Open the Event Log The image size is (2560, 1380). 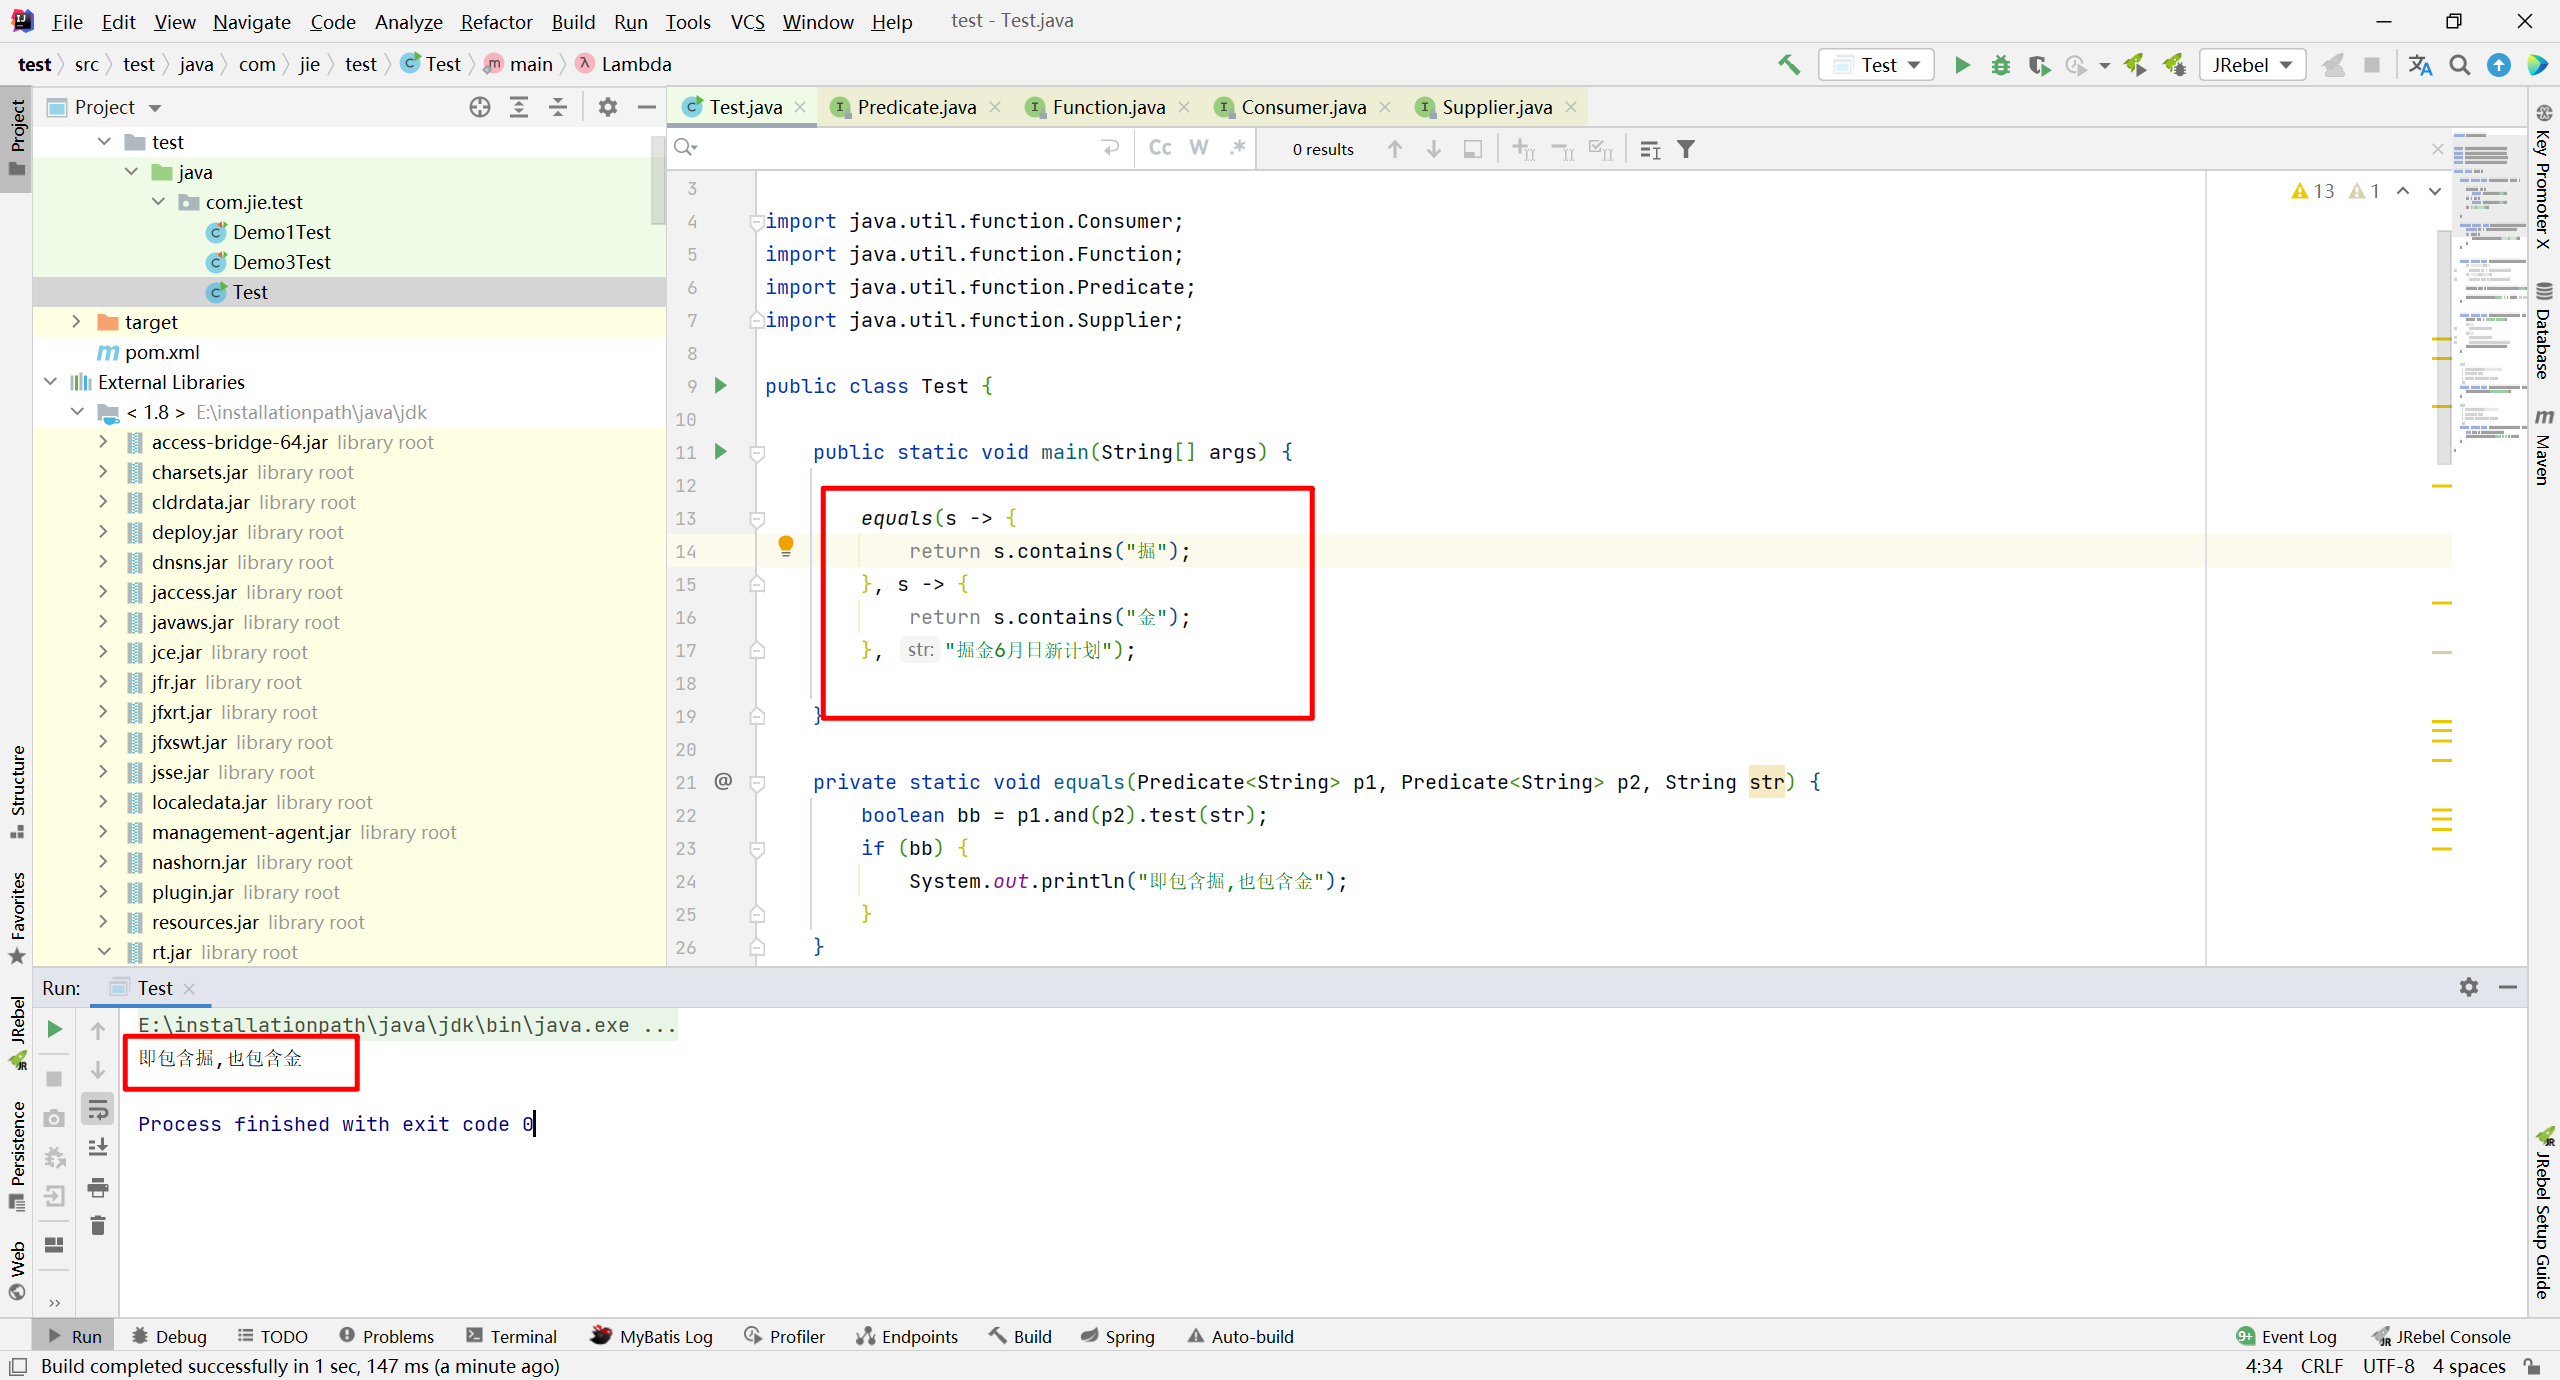(x=2287, y=1337)
